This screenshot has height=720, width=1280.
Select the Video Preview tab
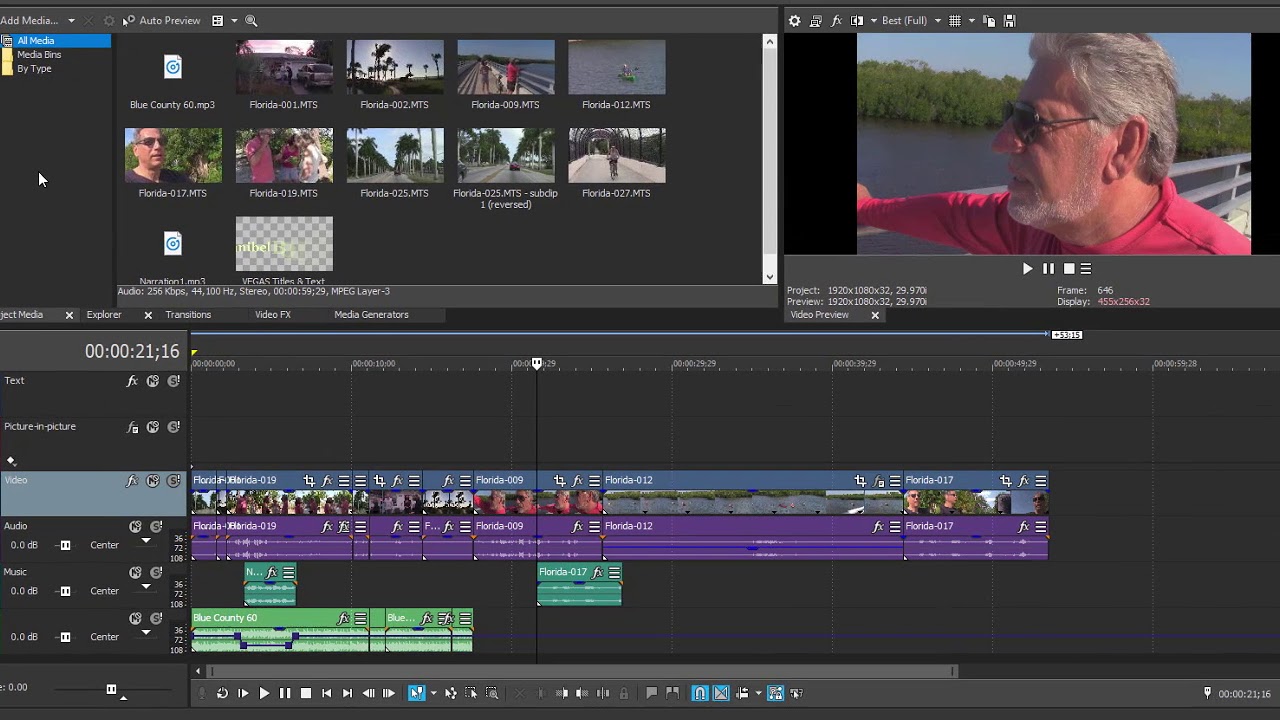[x=819, y=315]
